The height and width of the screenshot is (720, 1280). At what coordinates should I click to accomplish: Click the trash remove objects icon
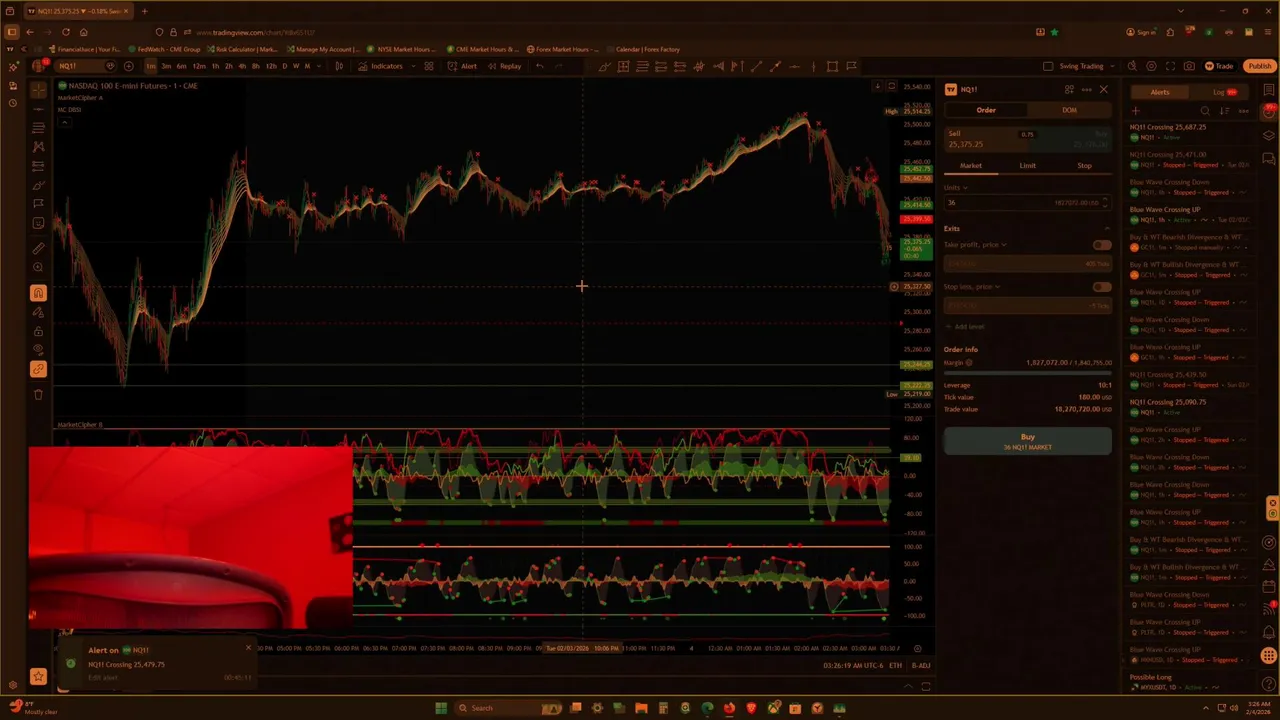pyautogui.click(x=38, y=394)
